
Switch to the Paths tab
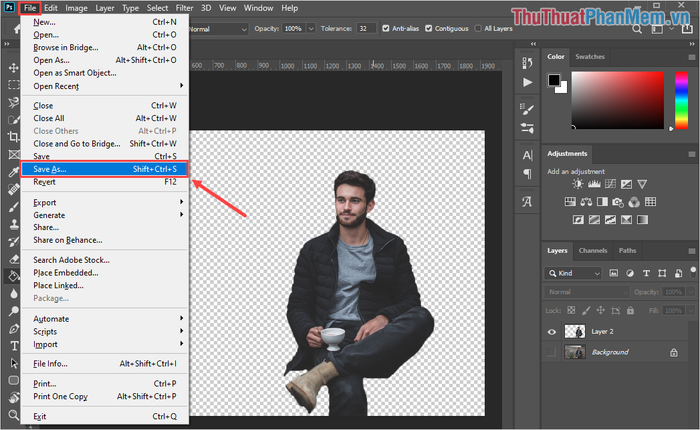[627, 250]
